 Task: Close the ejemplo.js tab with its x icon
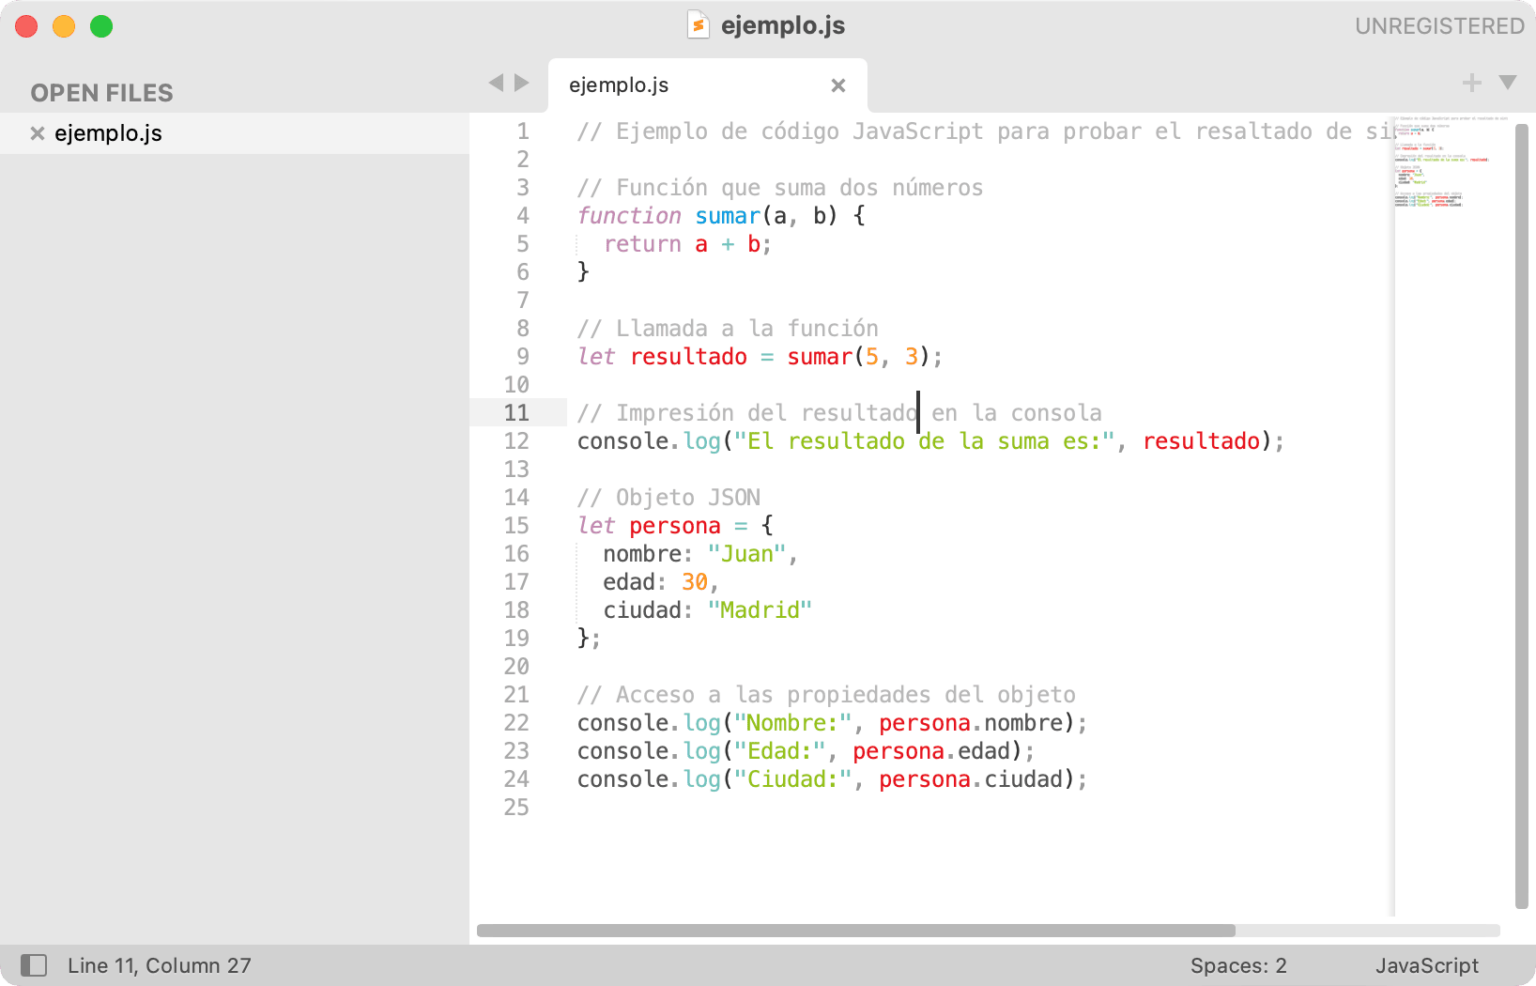(838, 85)
